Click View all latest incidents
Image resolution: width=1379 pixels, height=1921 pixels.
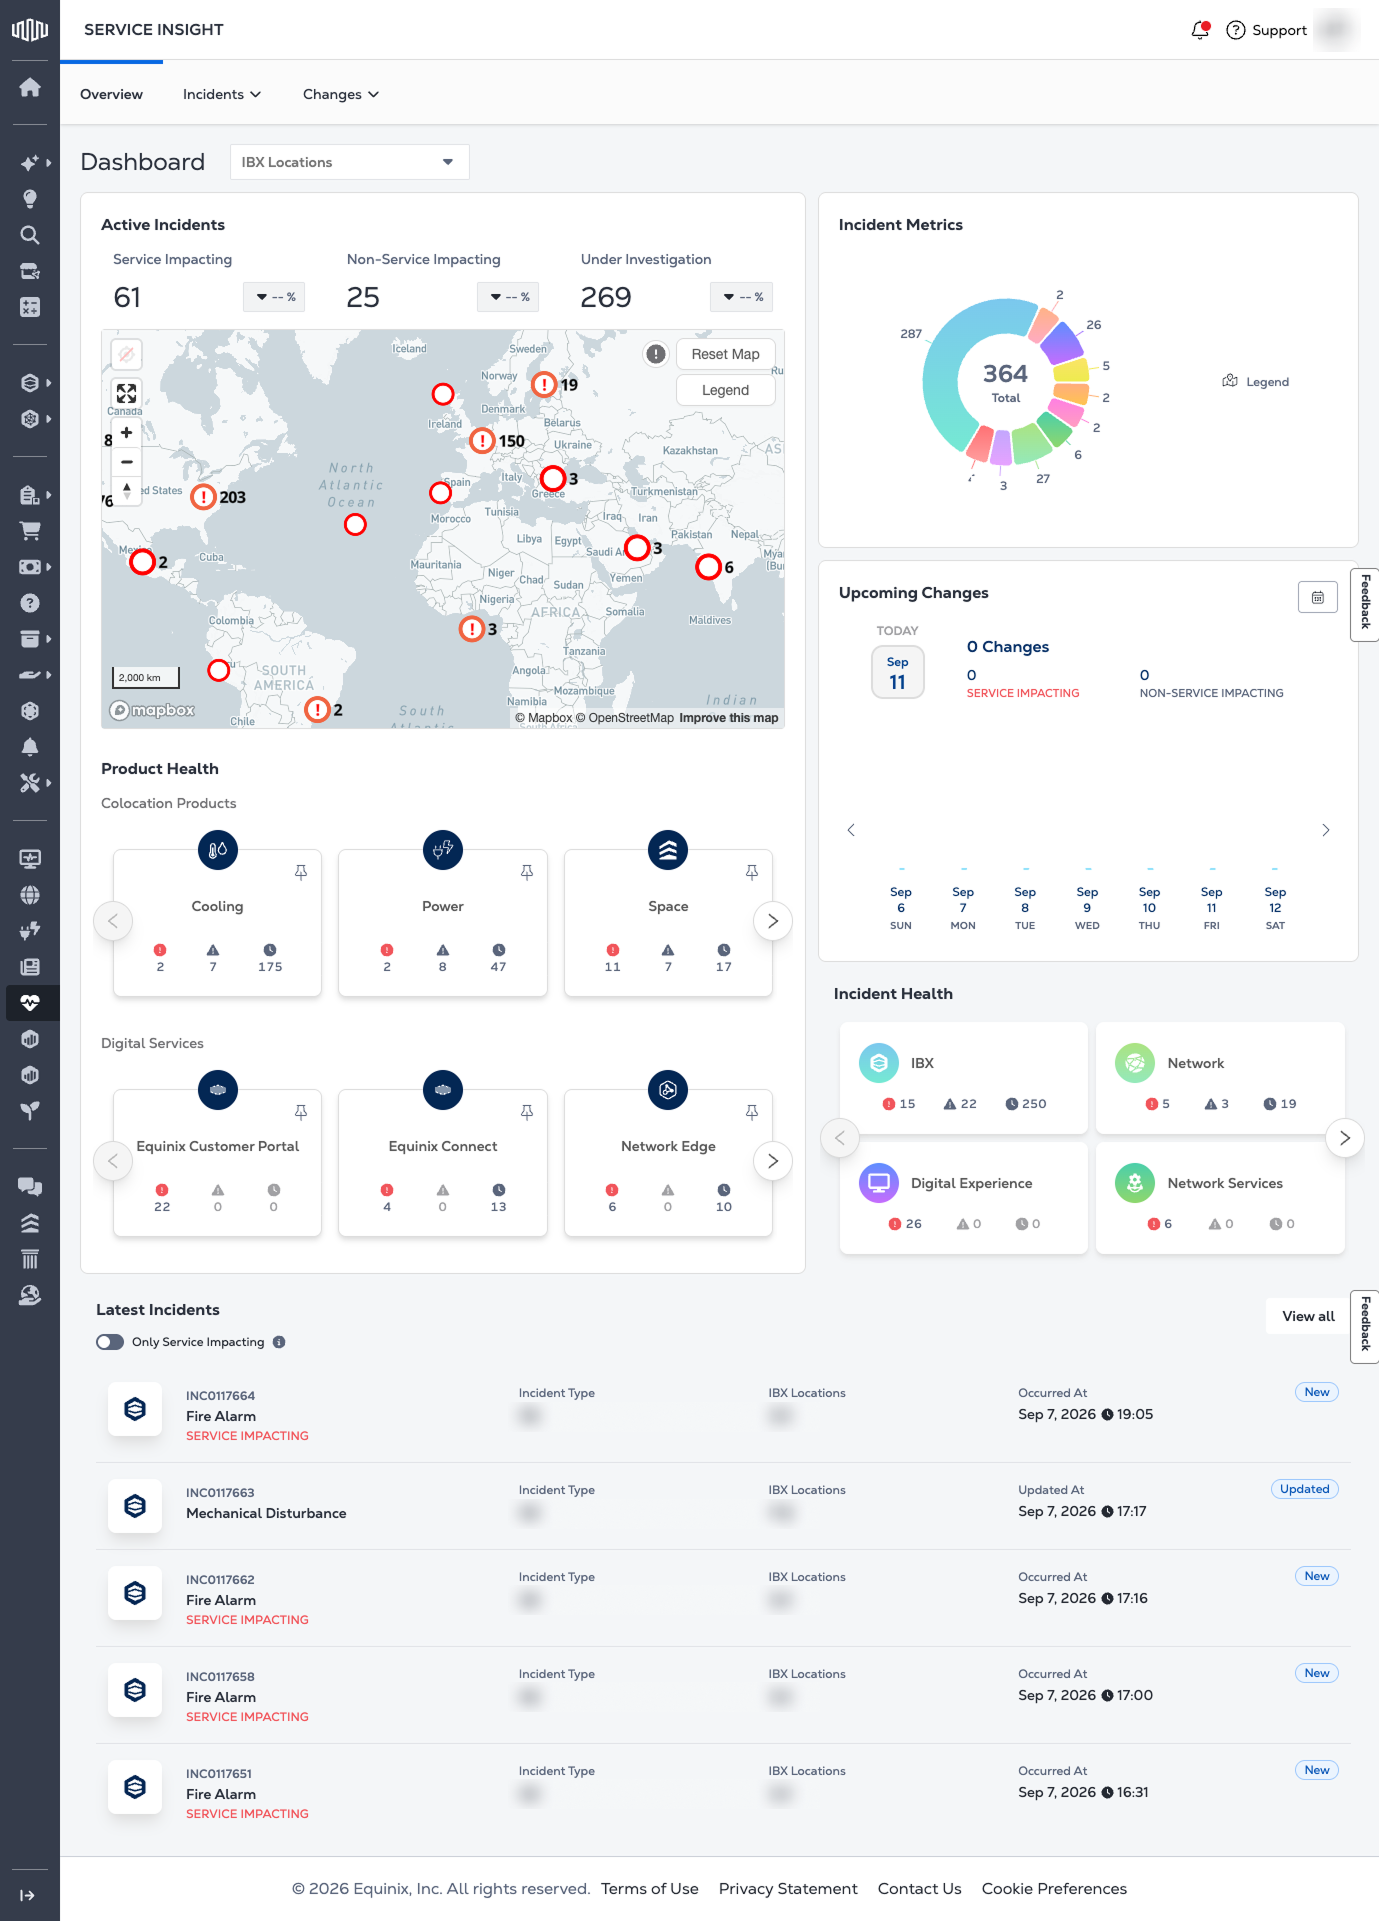click(x=1308, y=1316)
